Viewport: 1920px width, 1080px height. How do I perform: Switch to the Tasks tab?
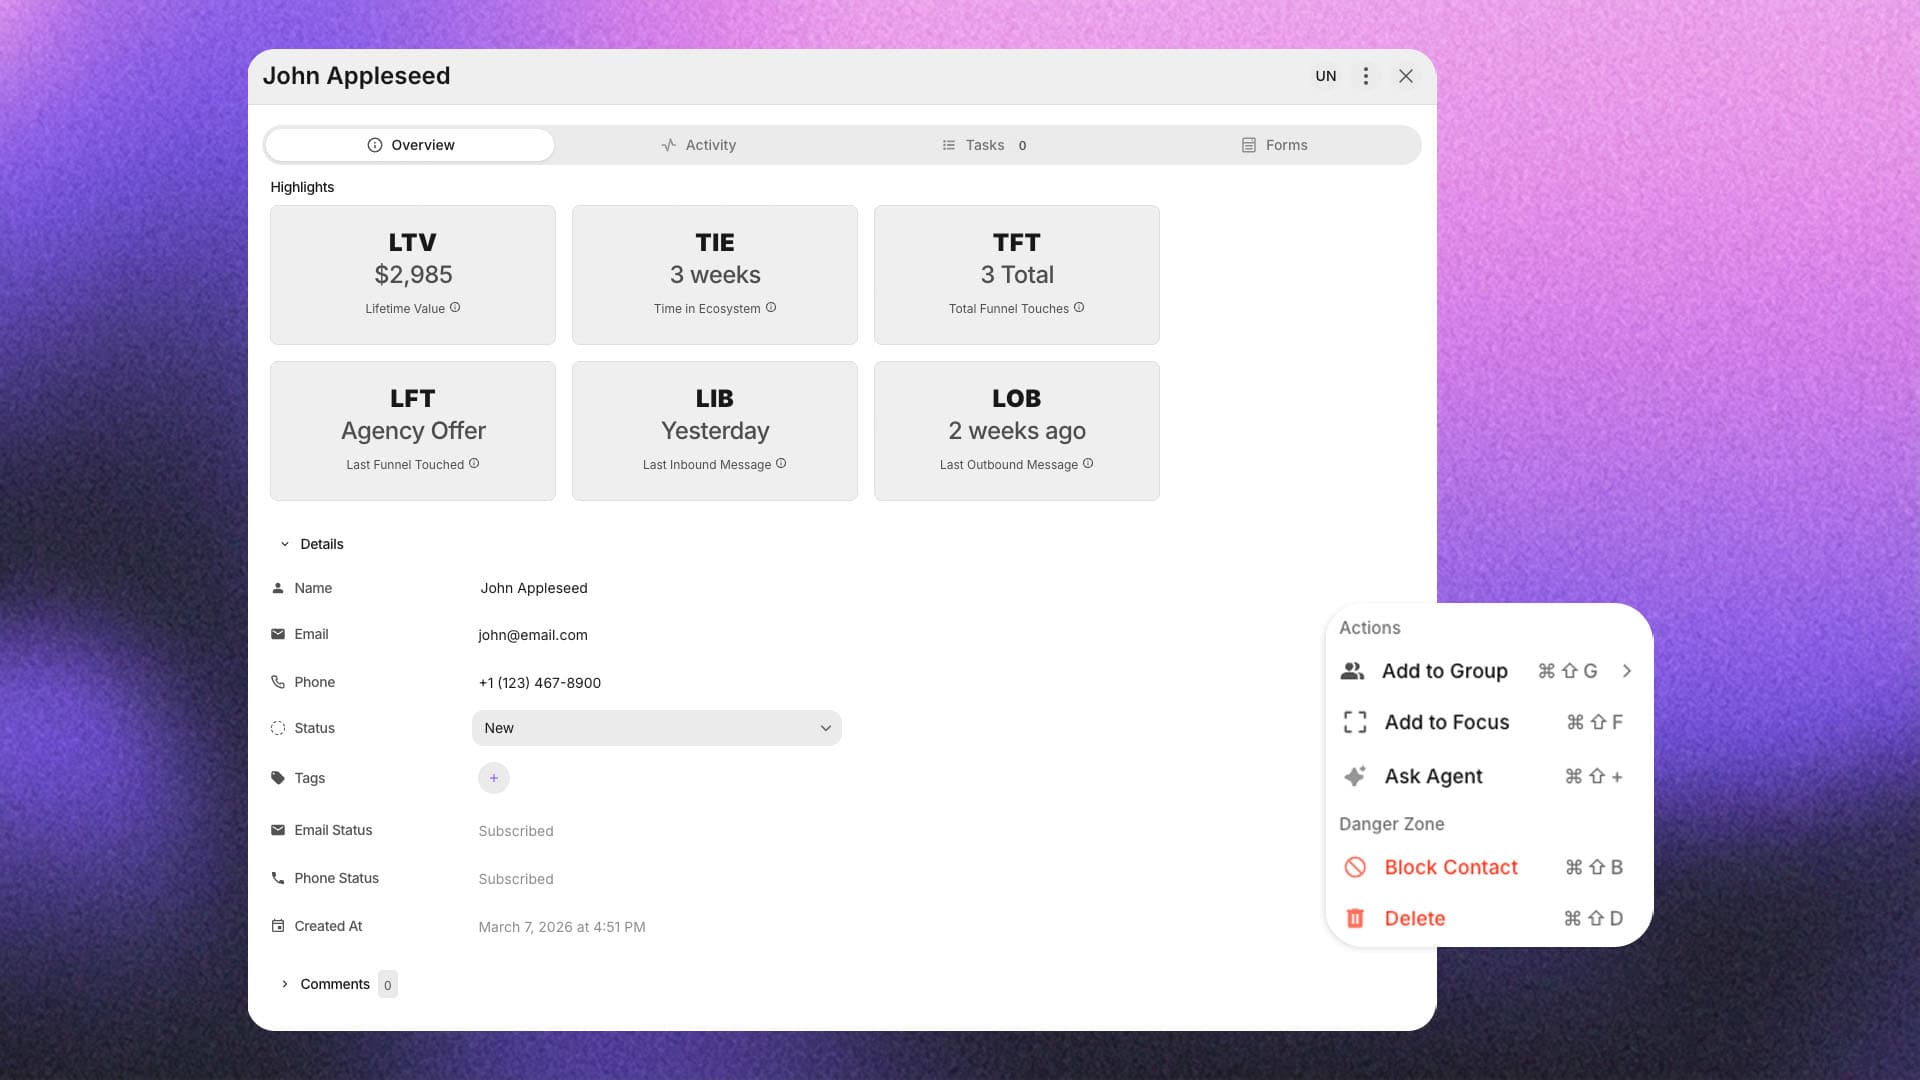[984, 144]
